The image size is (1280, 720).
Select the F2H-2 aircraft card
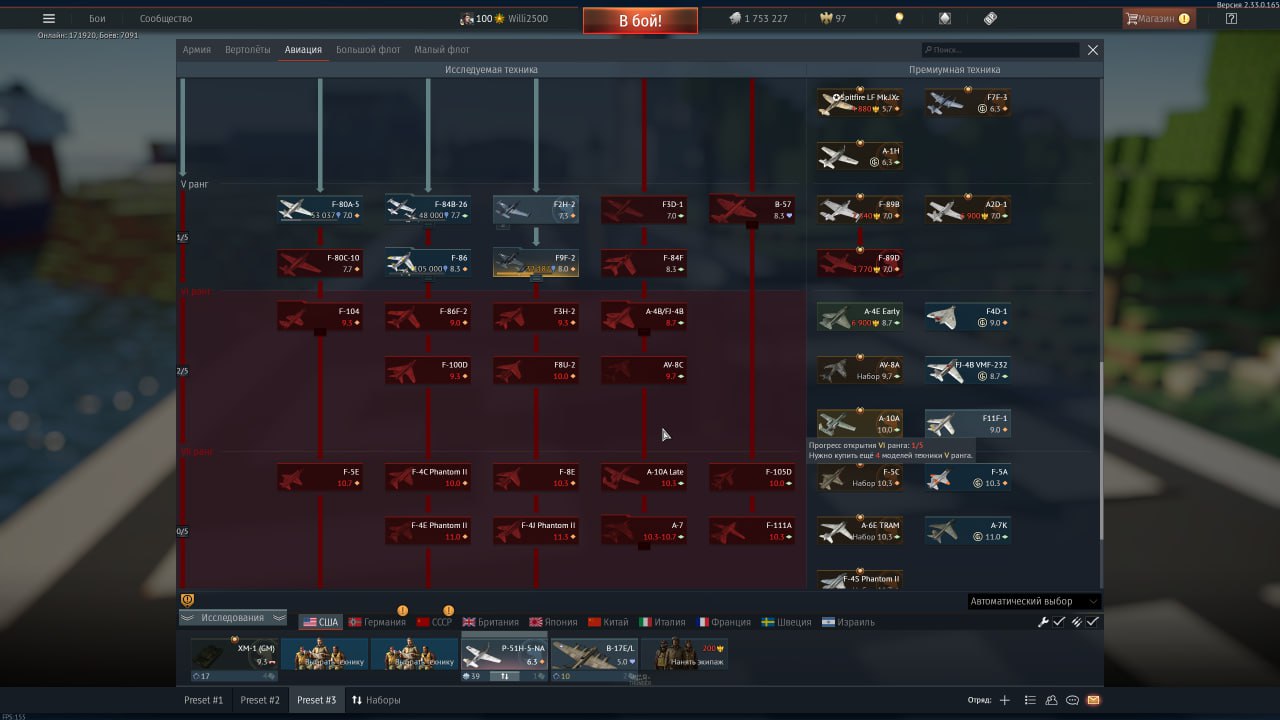click(x=536, y=209)
